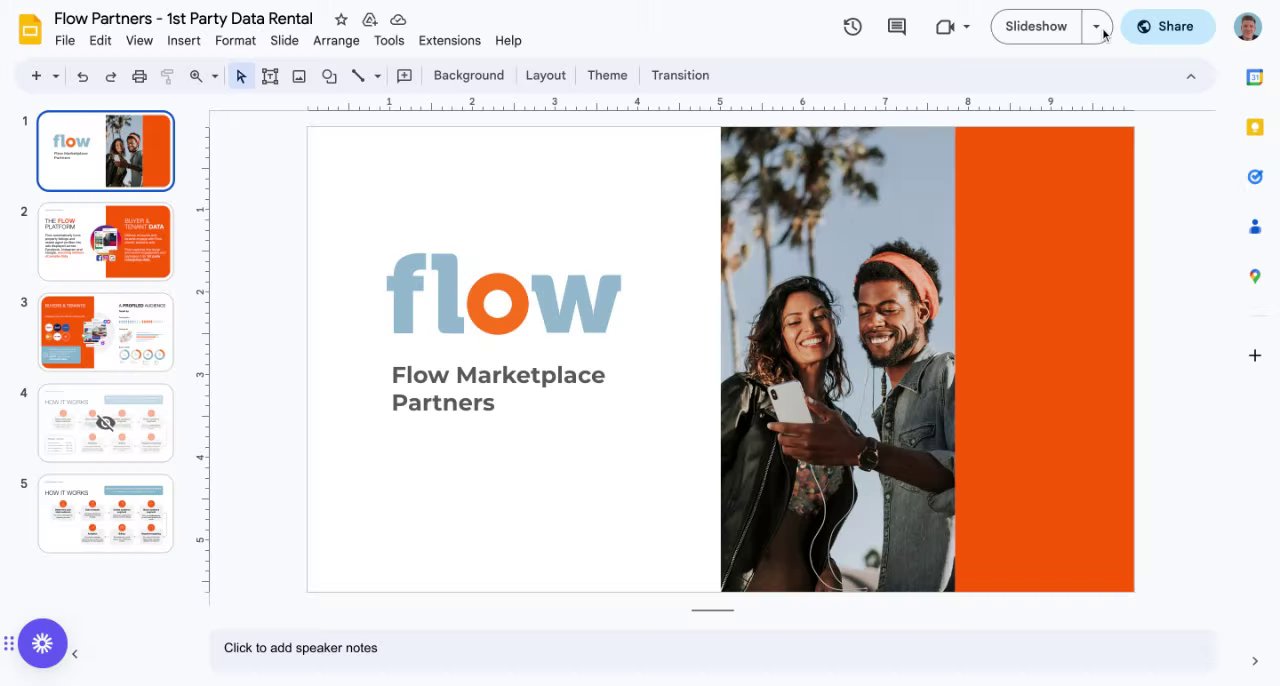Open the Edit menu
Screen dimensions: 1280x686
tap(100, 41)
